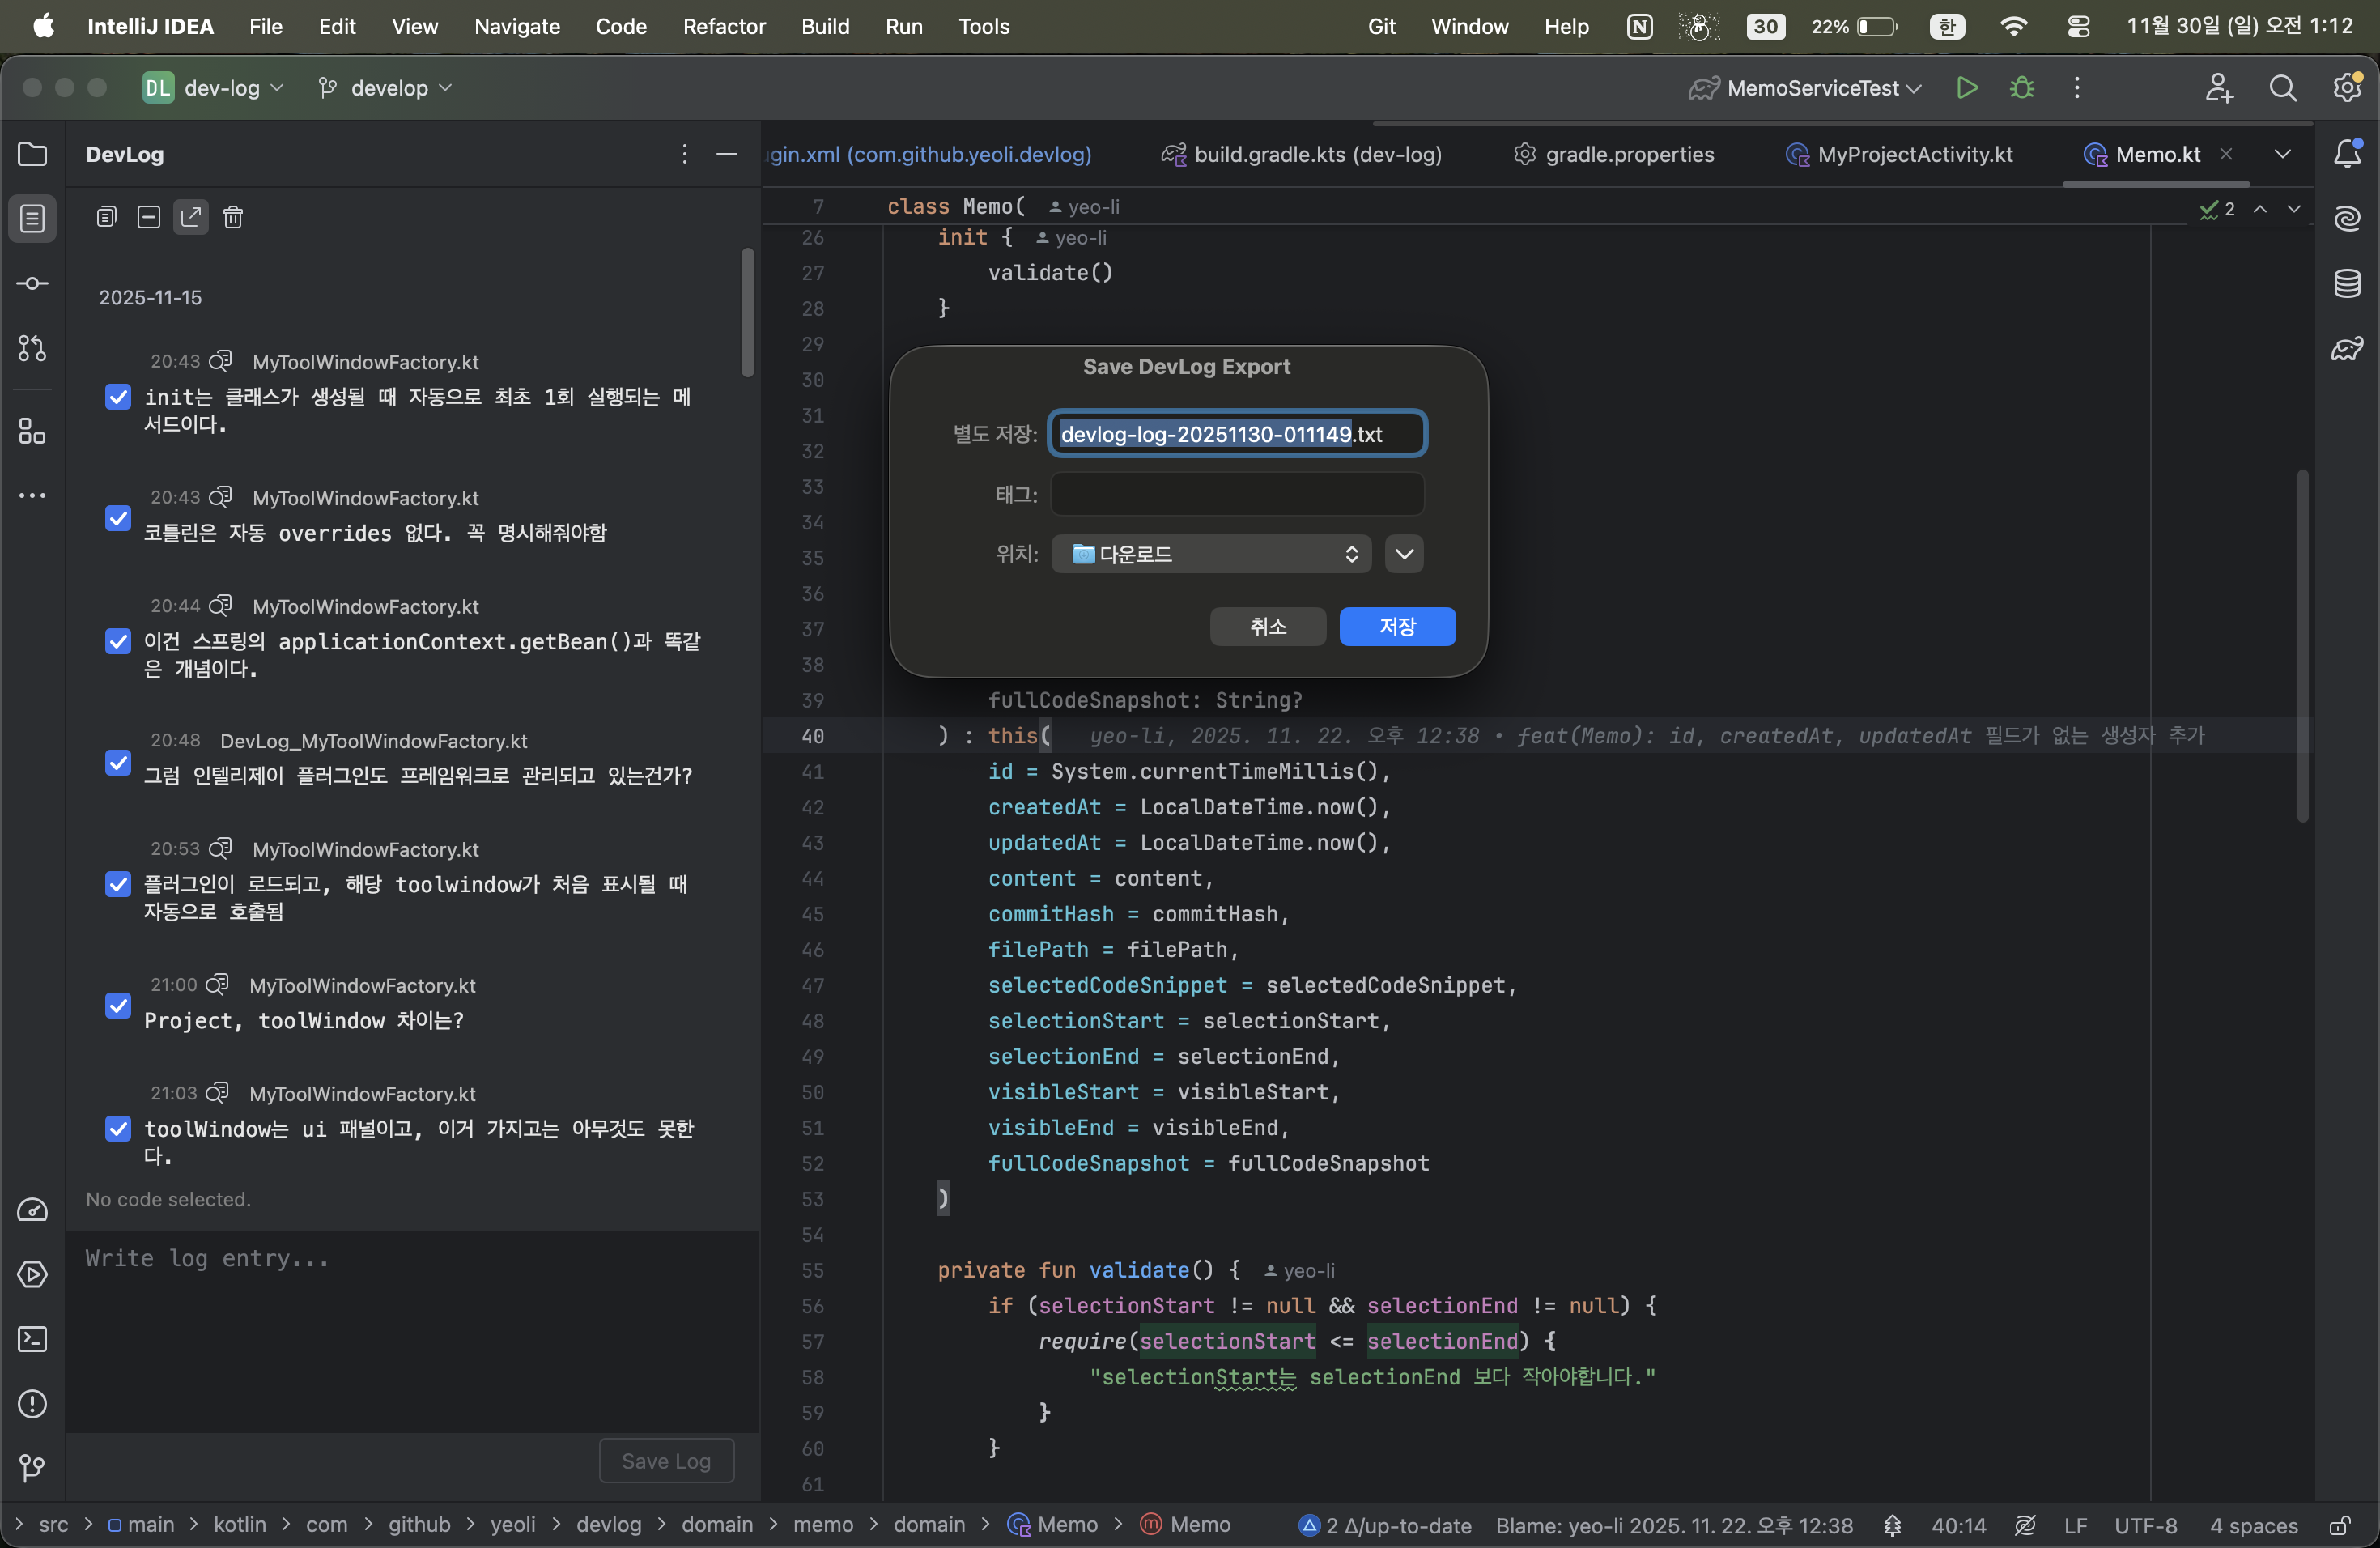
Task: Click the 태그 tag input field
Action: click(1237, 494)
